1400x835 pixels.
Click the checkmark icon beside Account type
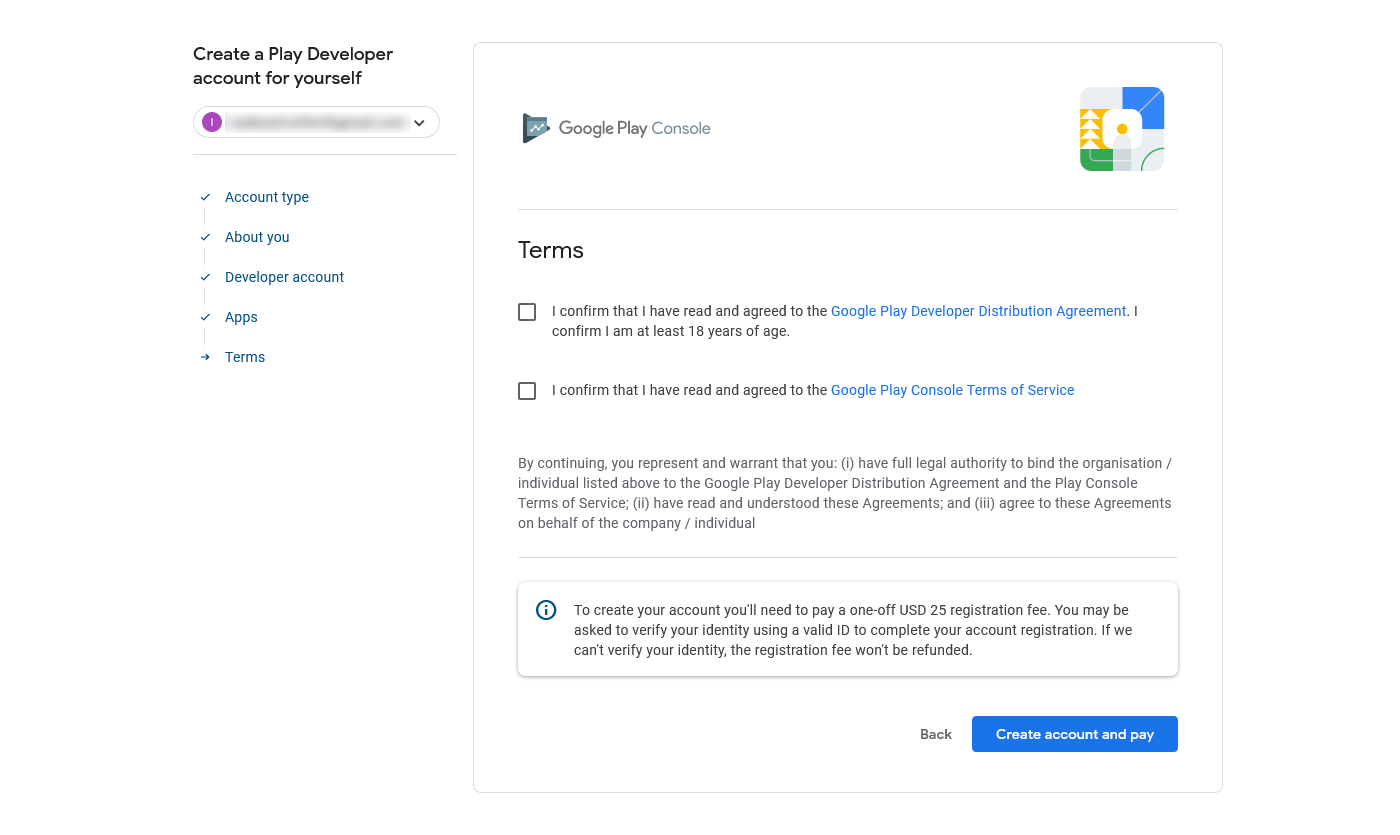205,197
